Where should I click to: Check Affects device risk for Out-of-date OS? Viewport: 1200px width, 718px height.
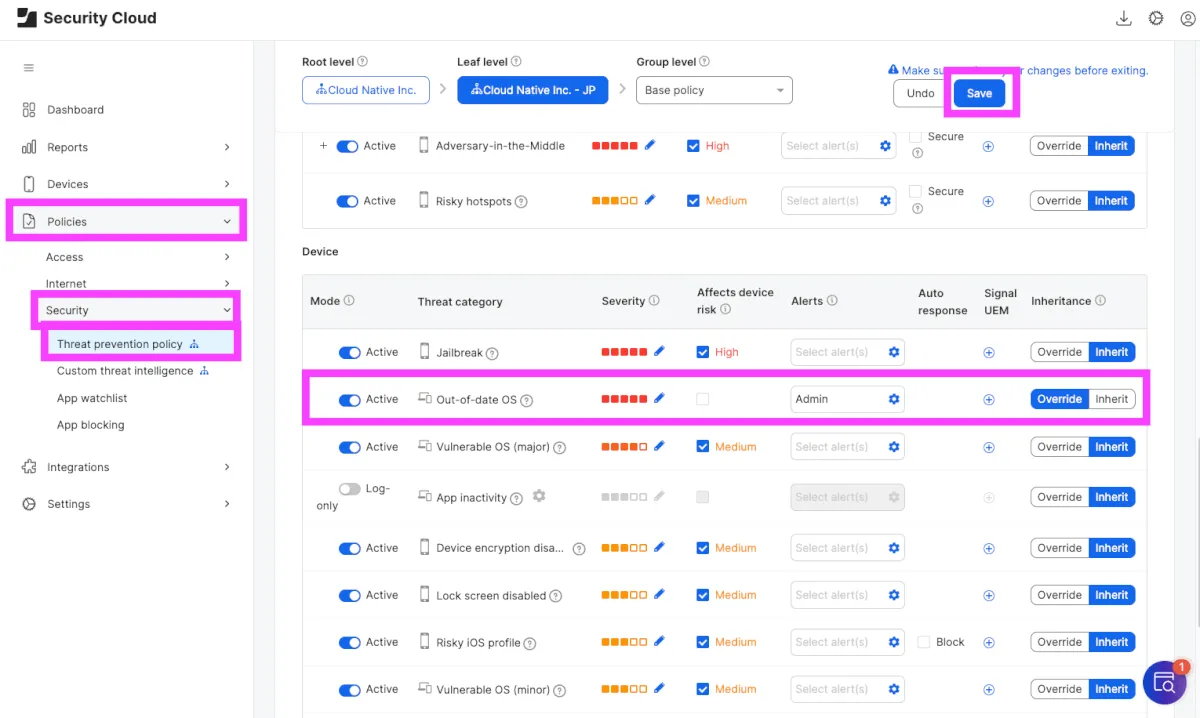pyautogui.click(x=703, y=399)
